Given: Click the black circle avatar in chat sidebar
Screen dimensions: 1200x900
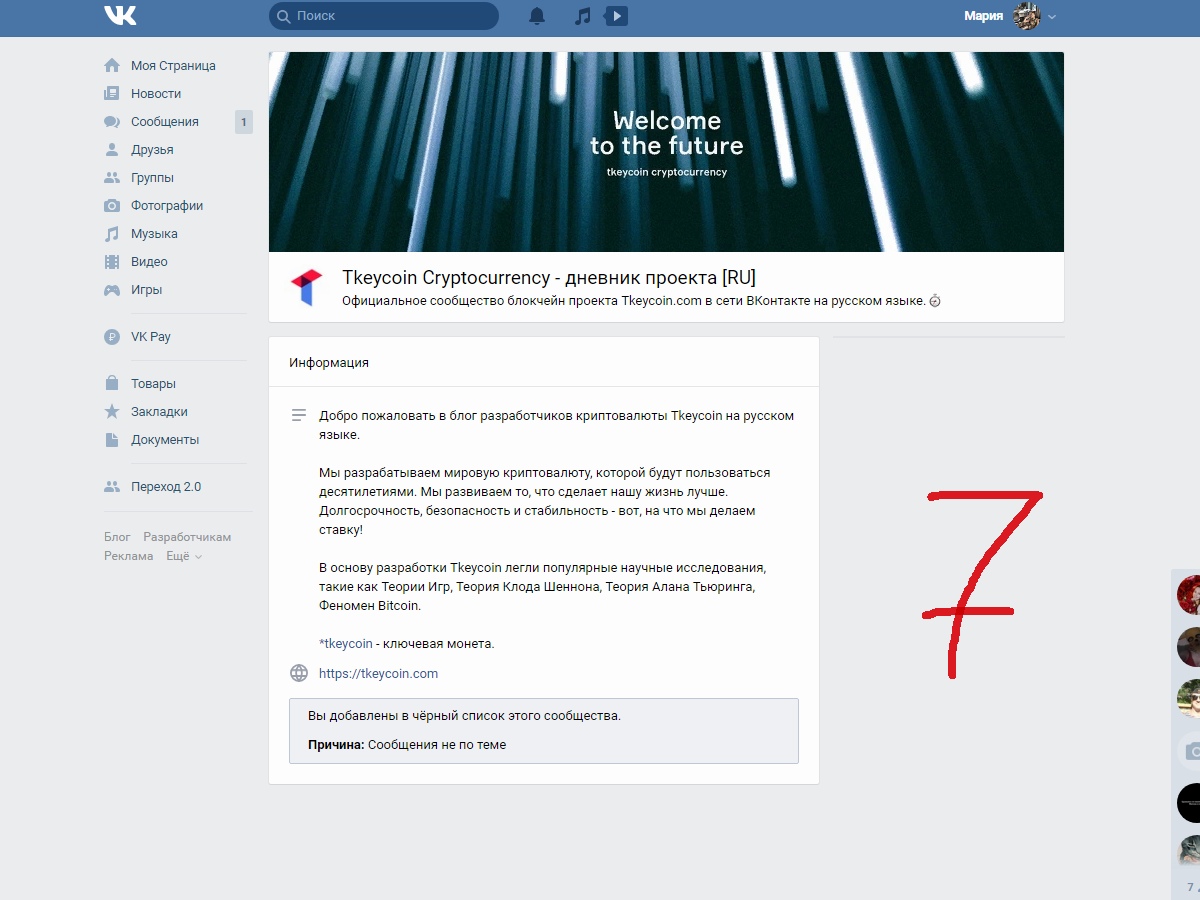Looking at the screenshot, I should coord(1190,803).
